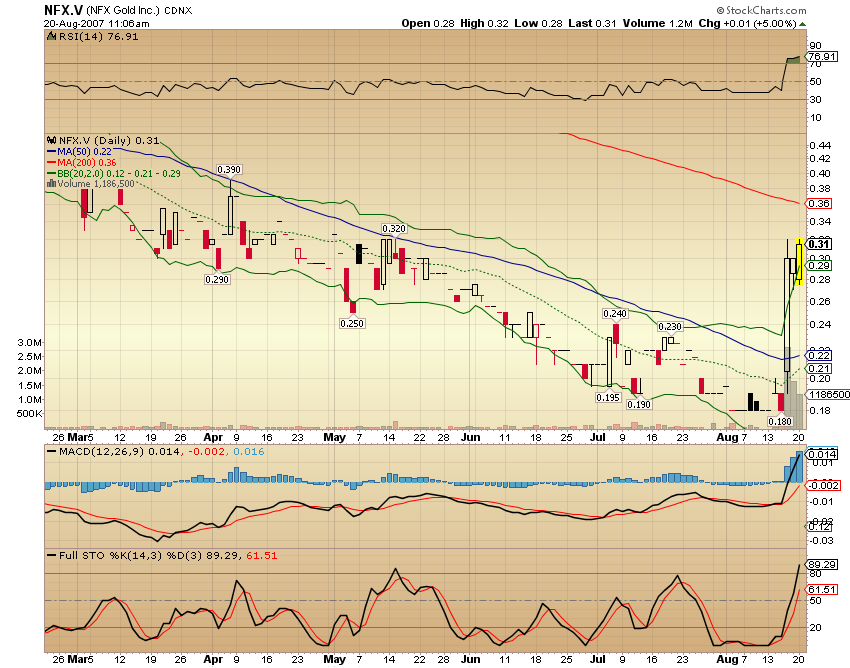850x668 pixels.
Task: Click the 0.390 price high callout
Action: (x=229, y=170)
